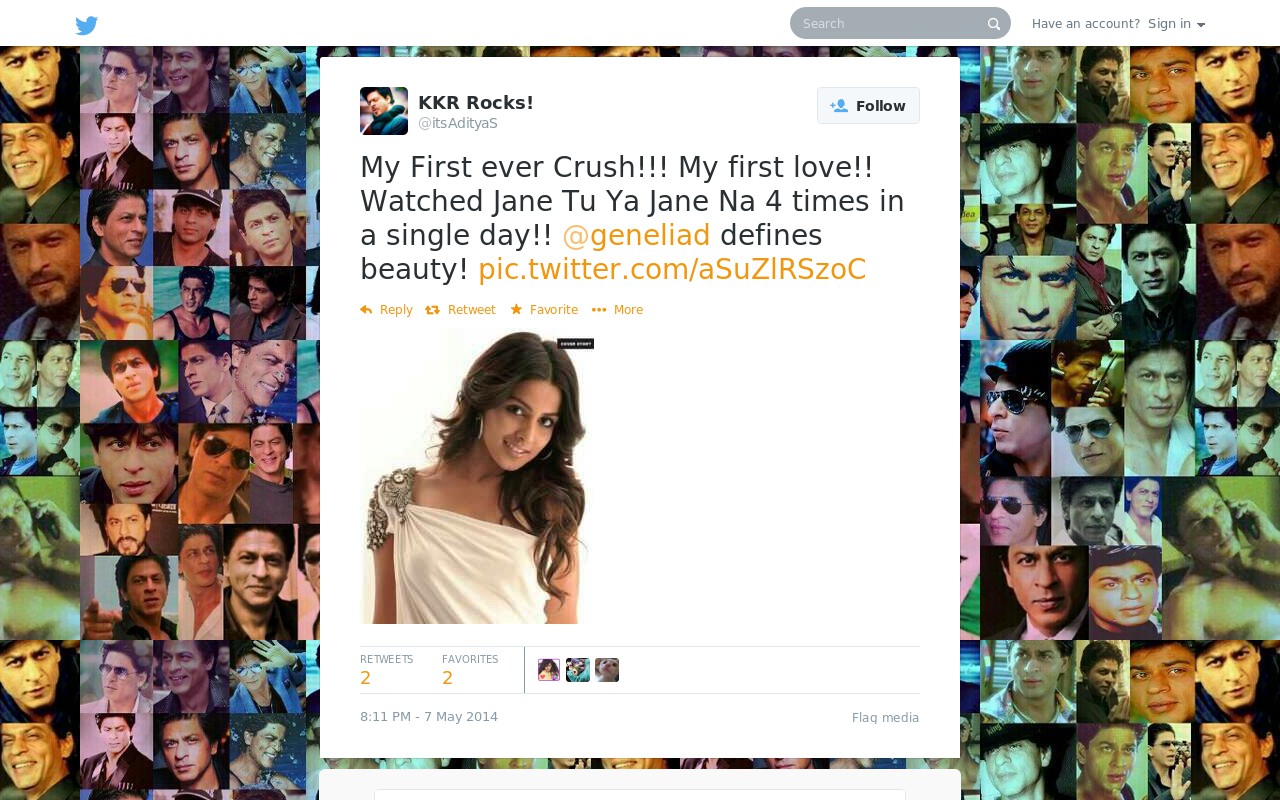Open the More ellipsis menu

point(617,310)
